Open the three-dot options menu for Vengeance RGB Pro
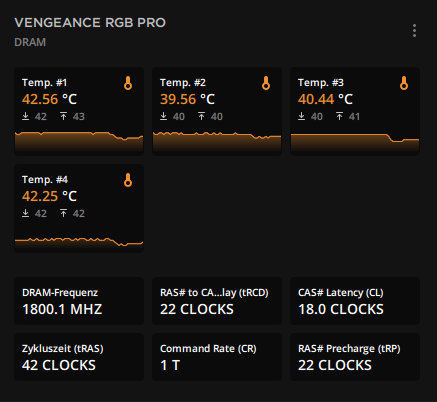This screenshot has width=437, height=402. click(414, 31)
